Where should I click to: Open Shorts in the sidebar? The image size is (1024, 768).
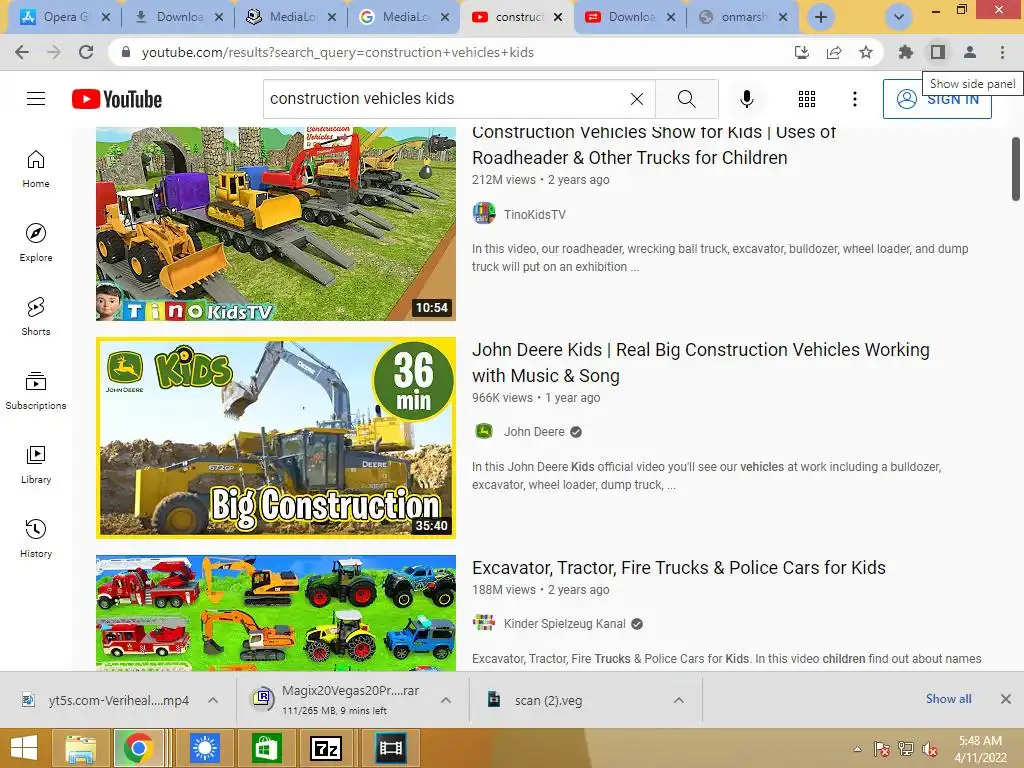click(x=36, y=317)
